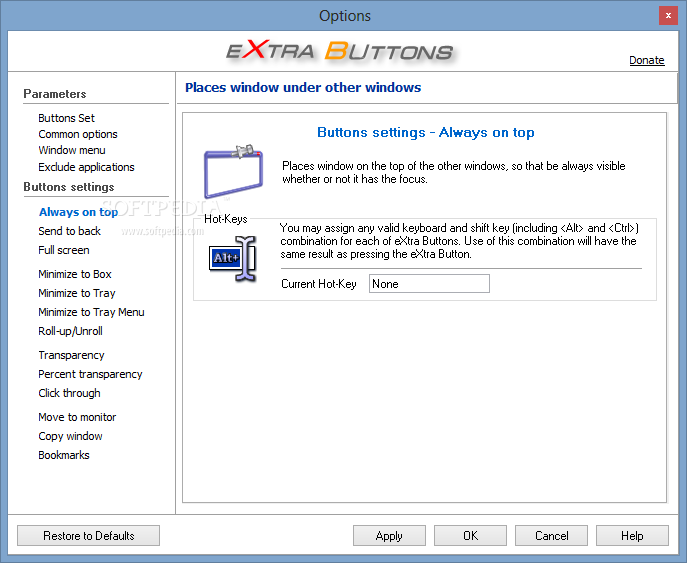Click the 'You may assign any valid keyboard' paragraph

click(459, 241)
